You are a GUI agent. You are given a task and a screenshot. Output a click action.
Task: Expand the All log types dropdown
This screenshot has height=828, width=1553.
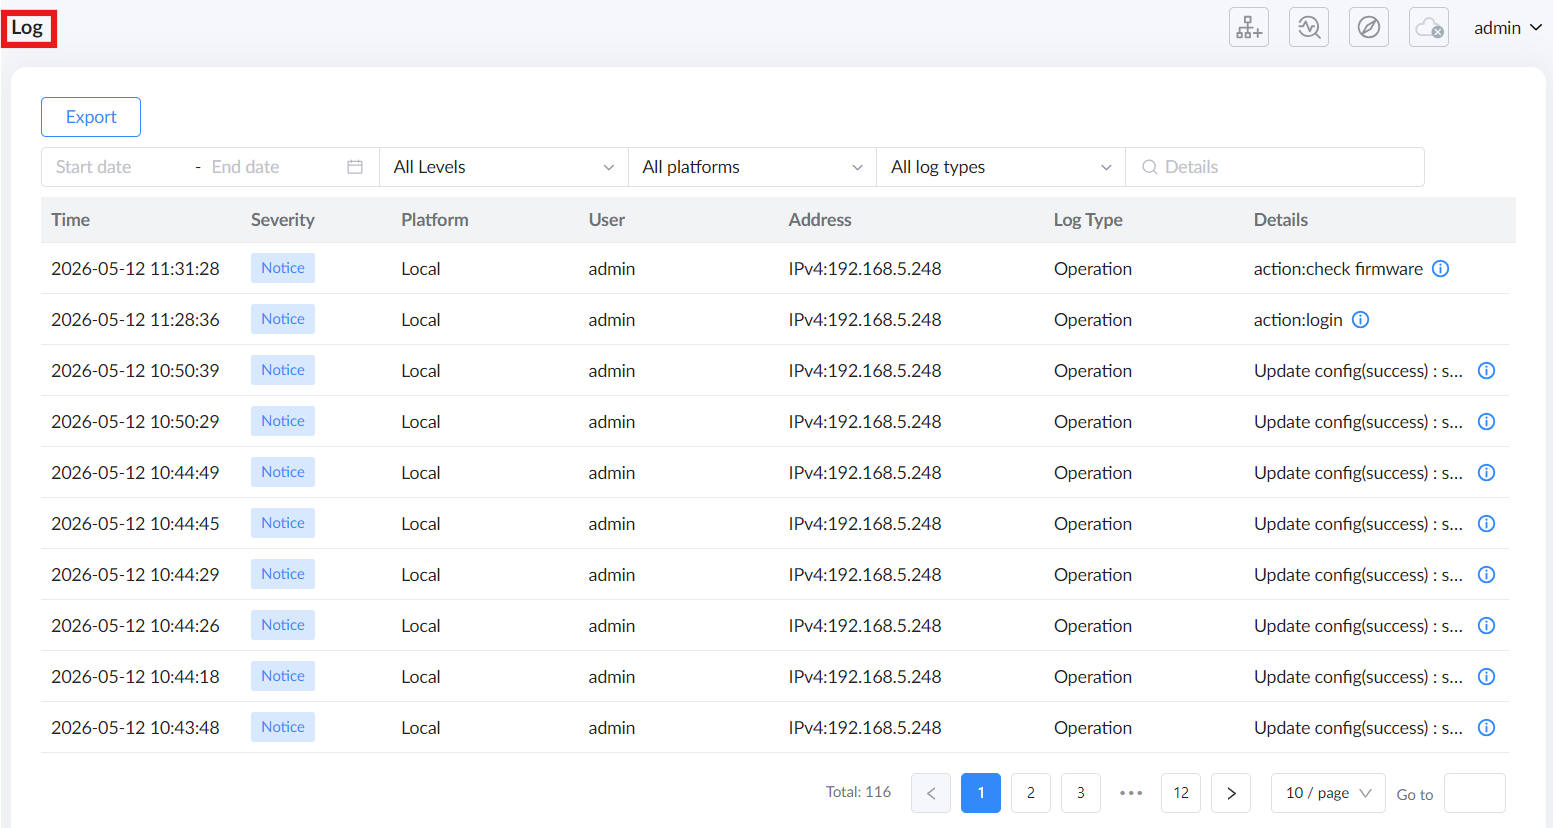point(1001,167)
